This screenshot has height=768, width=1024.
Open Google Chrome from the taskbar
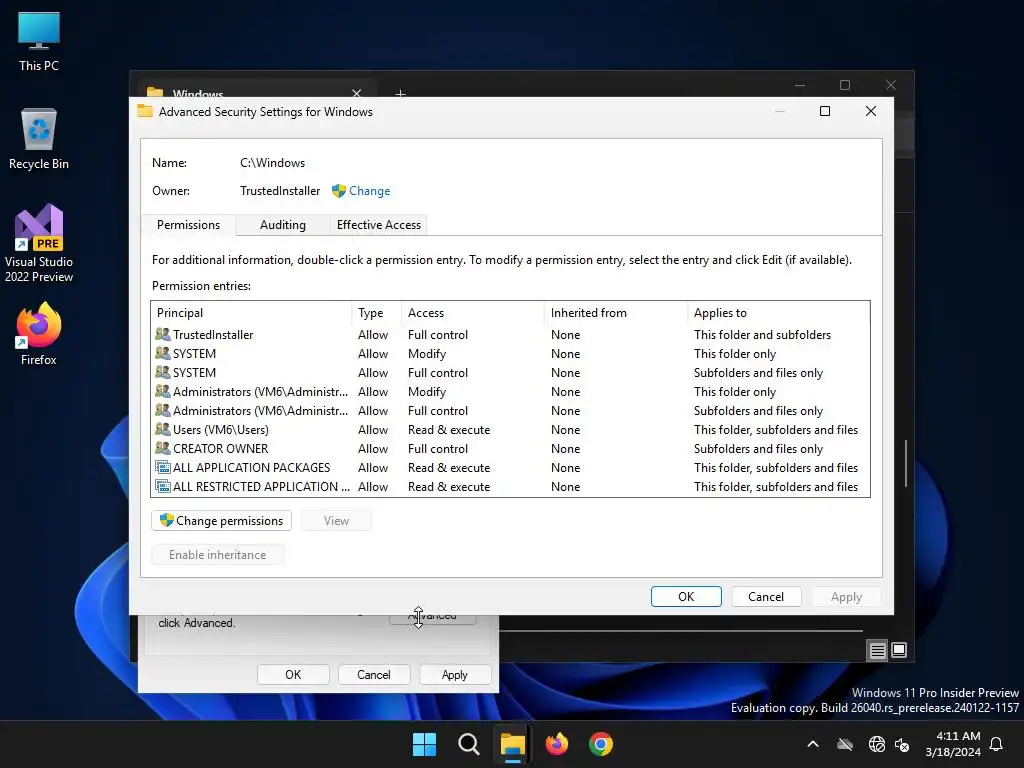click(x=601, y=744)
